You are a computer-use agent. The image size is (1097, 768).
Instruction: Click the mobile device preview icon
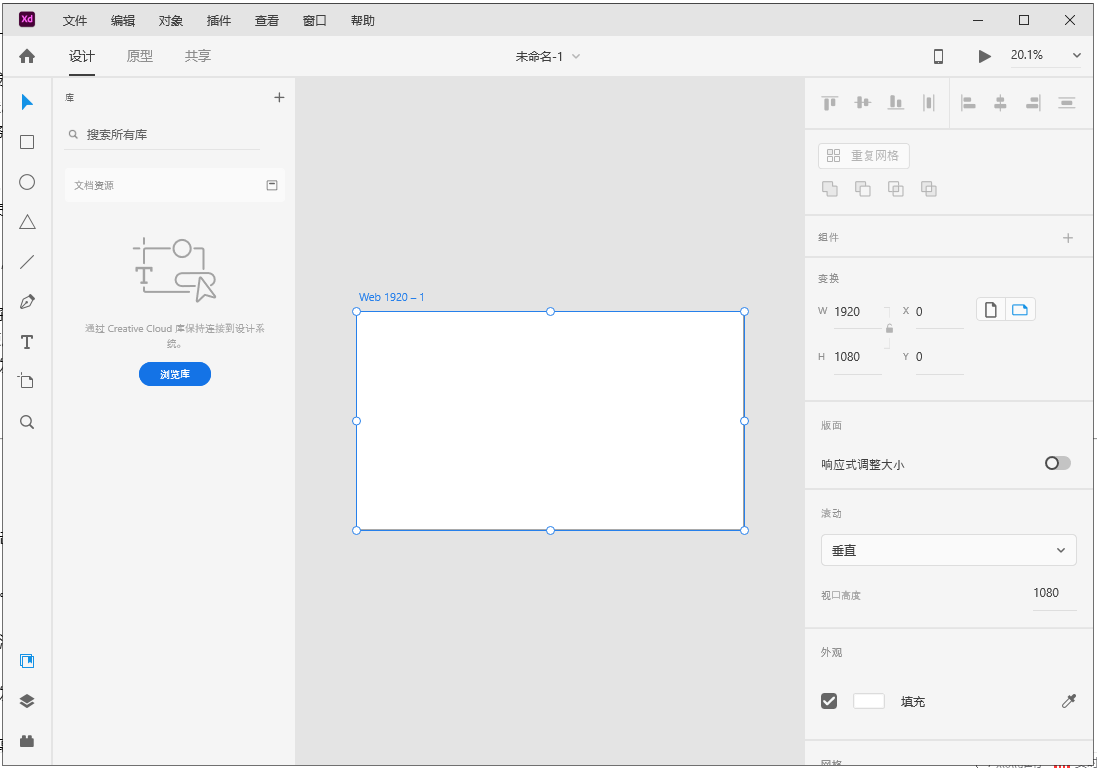(938, 56)
